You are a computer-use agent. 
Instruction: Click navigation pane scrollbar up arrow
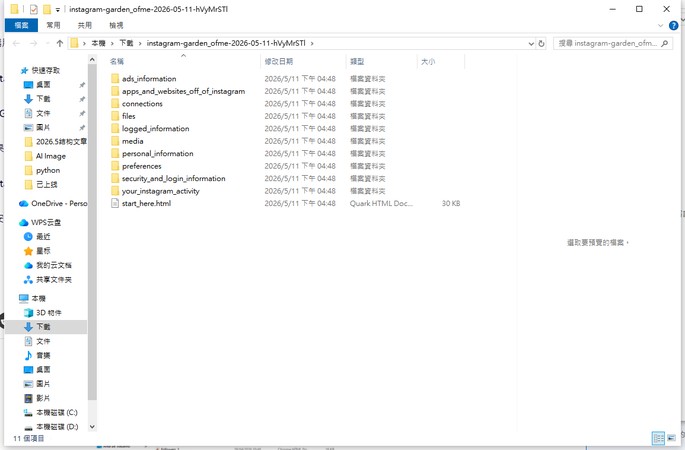(92, 59)
